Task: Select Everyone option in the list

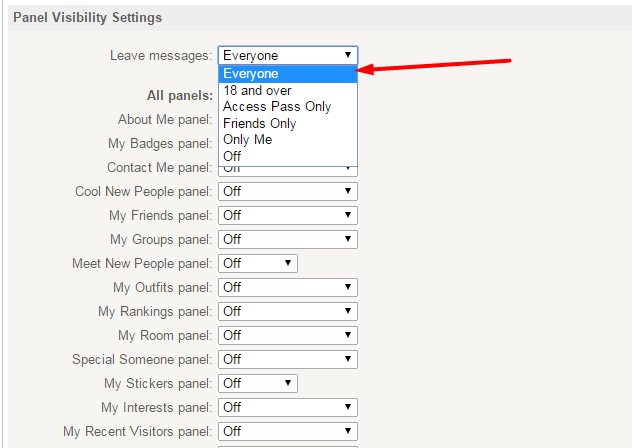Action: click(288, 74)
